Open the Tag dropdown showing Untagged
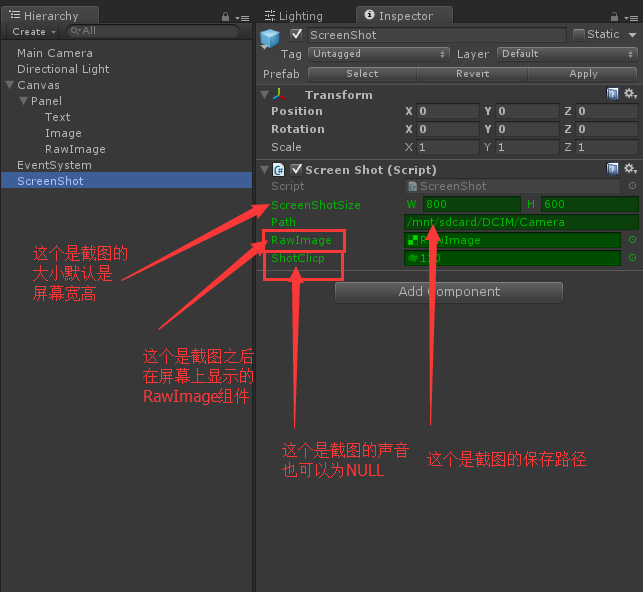 [x=379, y=54]
